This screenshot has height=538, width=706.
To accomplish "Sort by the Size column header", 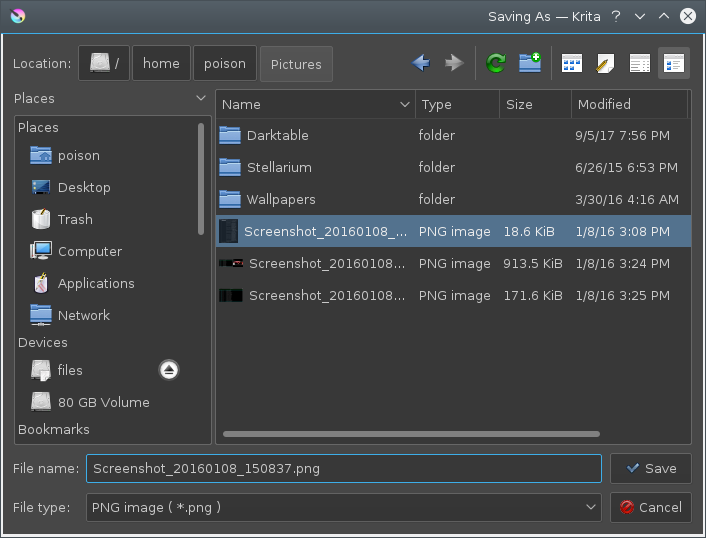I will [x=535, y=104].
